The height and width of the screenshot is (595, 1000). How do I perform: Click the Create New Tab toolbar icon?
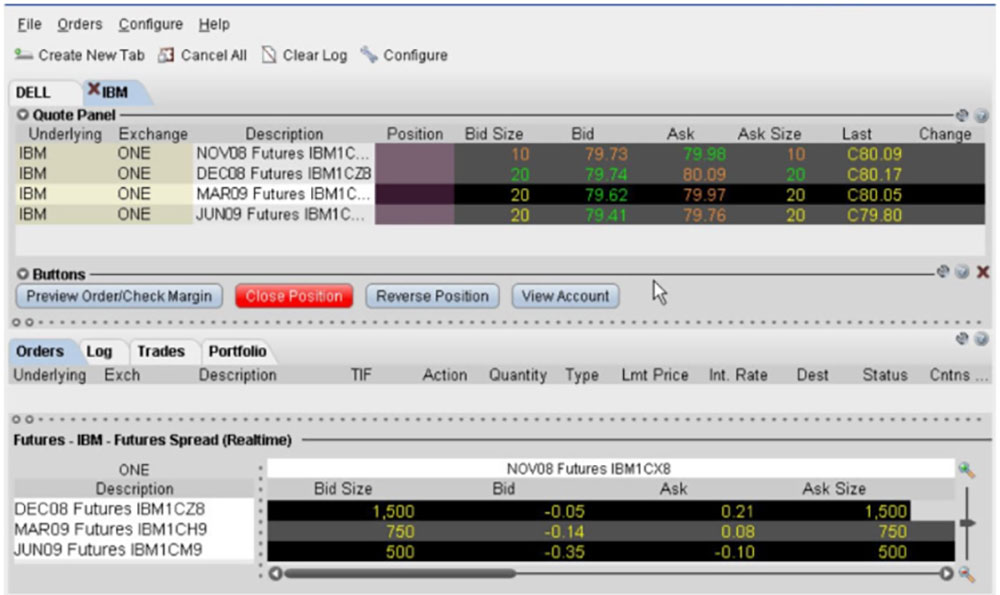click(x=24, y=55)
